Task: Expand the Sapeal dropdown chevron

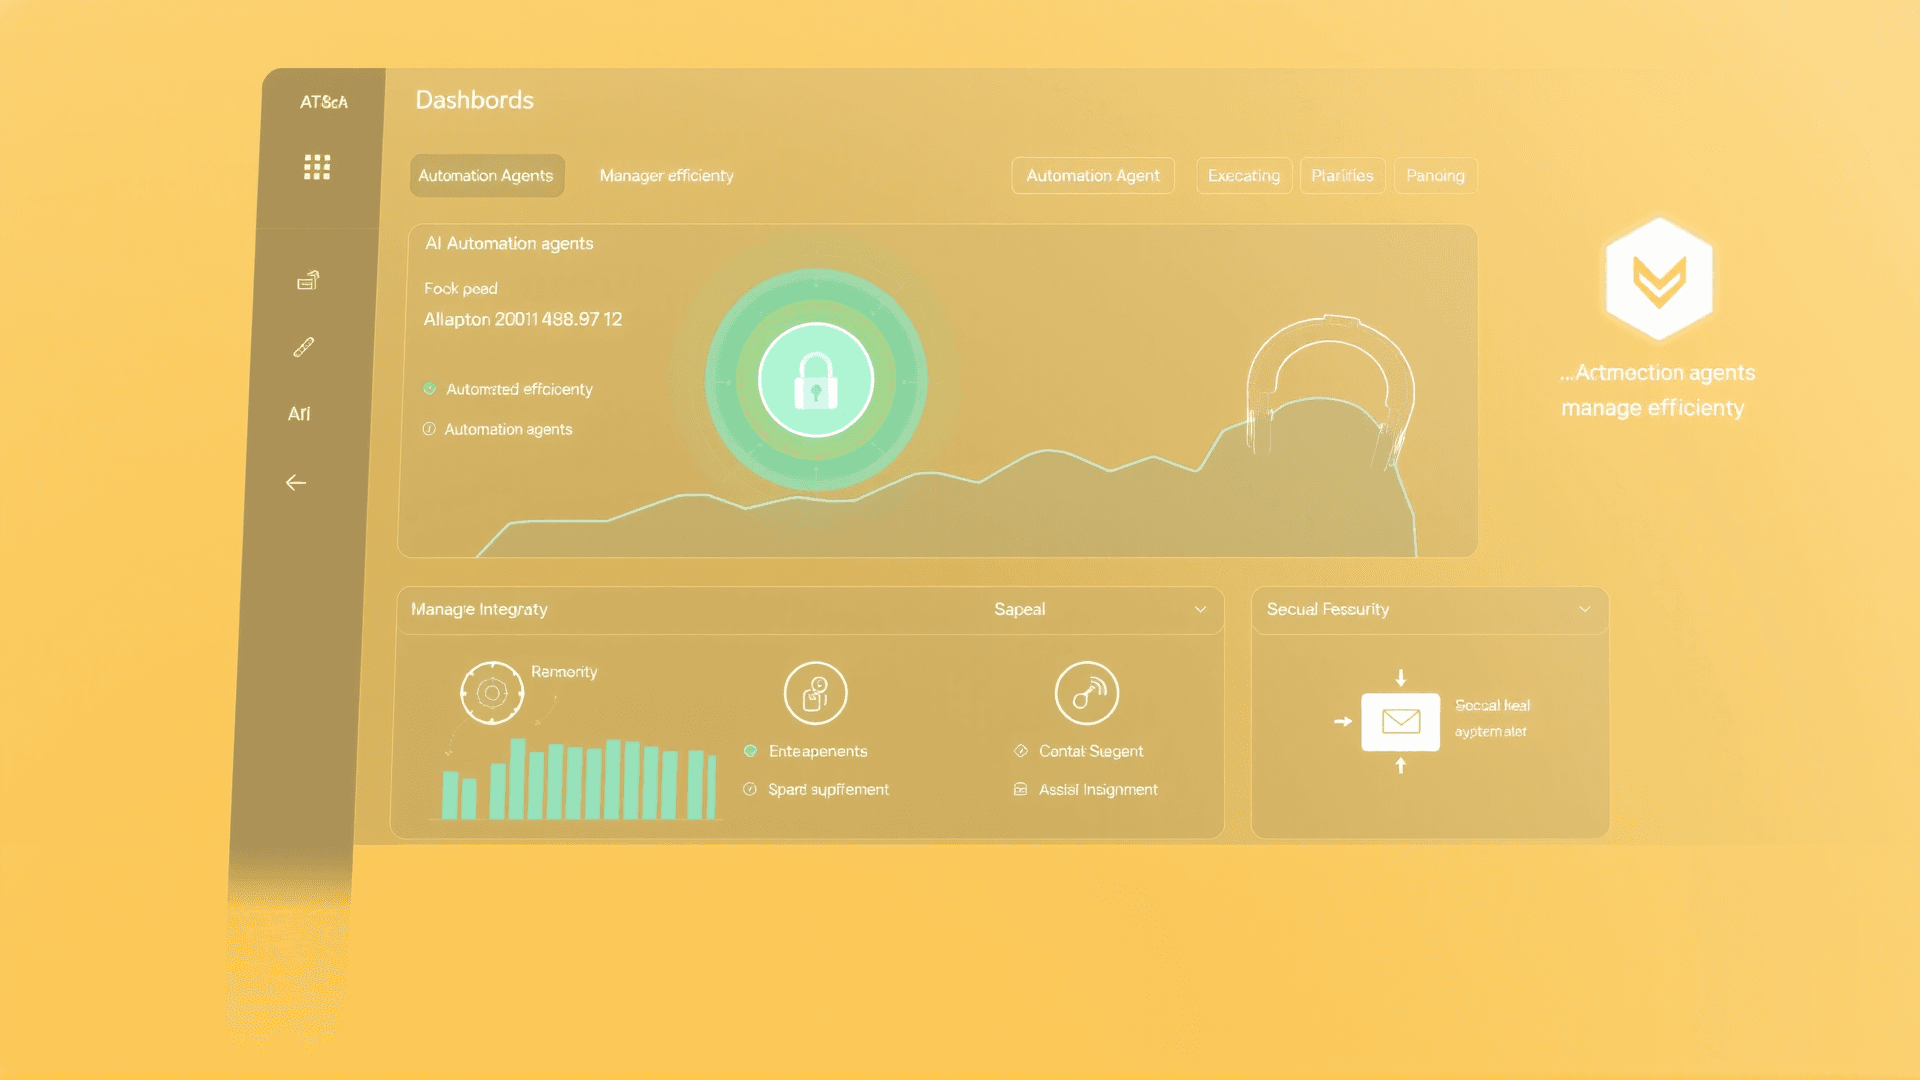Action: click(x=1200, y=610)
